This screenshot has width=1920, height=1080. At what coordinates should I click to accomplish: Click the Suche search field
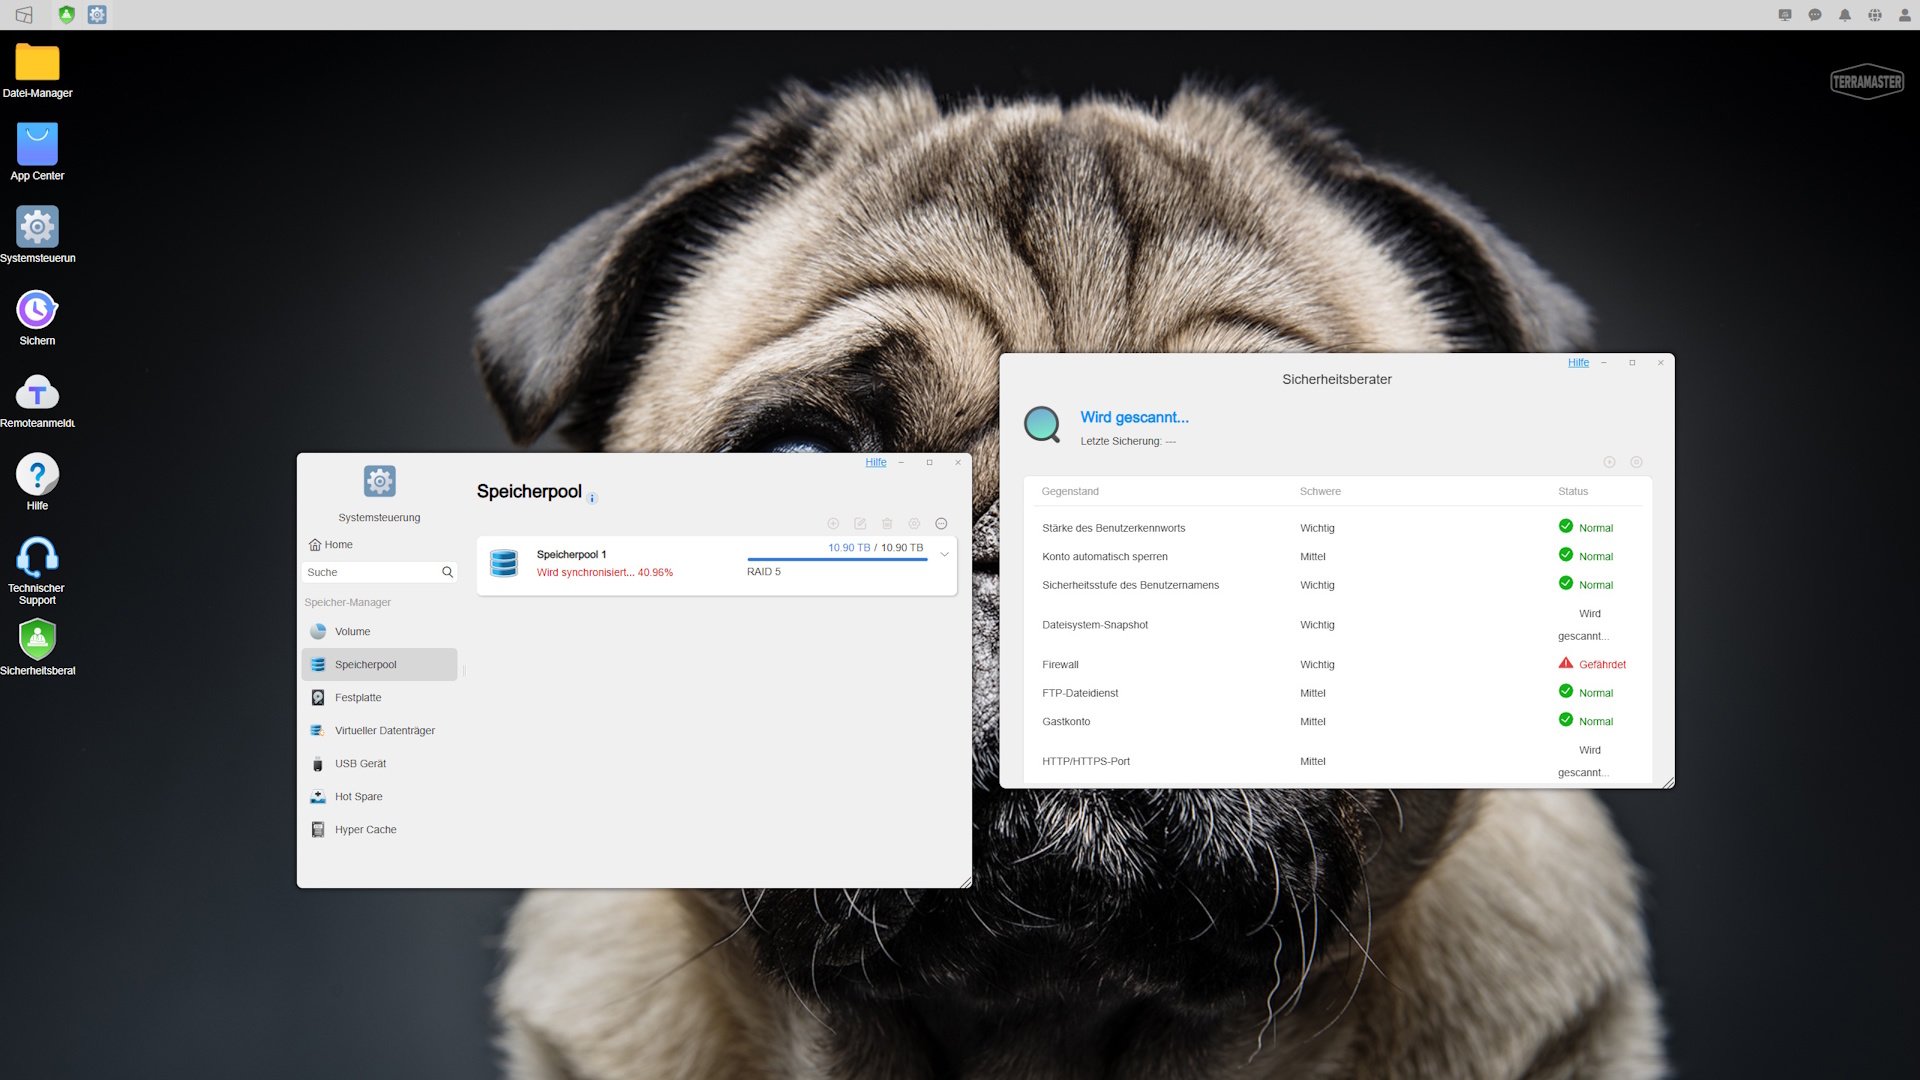[370, 573]
